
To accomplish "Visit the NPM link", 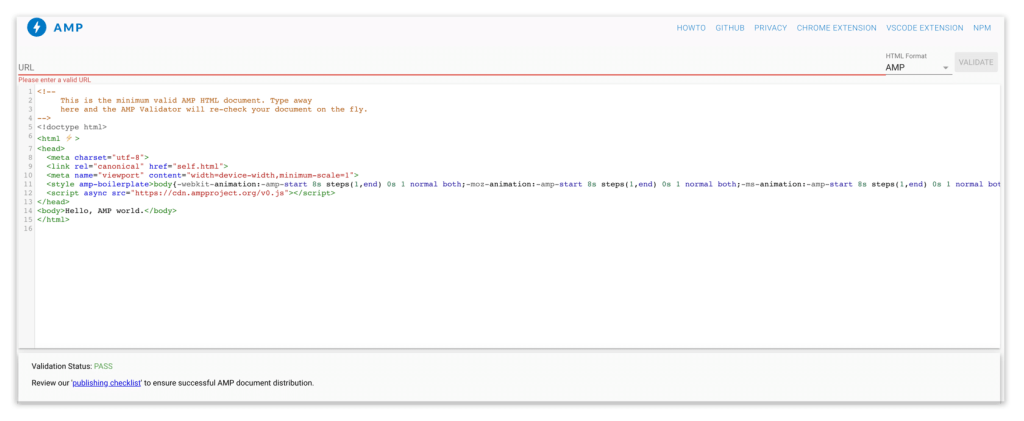I will (x=981, y=28).
